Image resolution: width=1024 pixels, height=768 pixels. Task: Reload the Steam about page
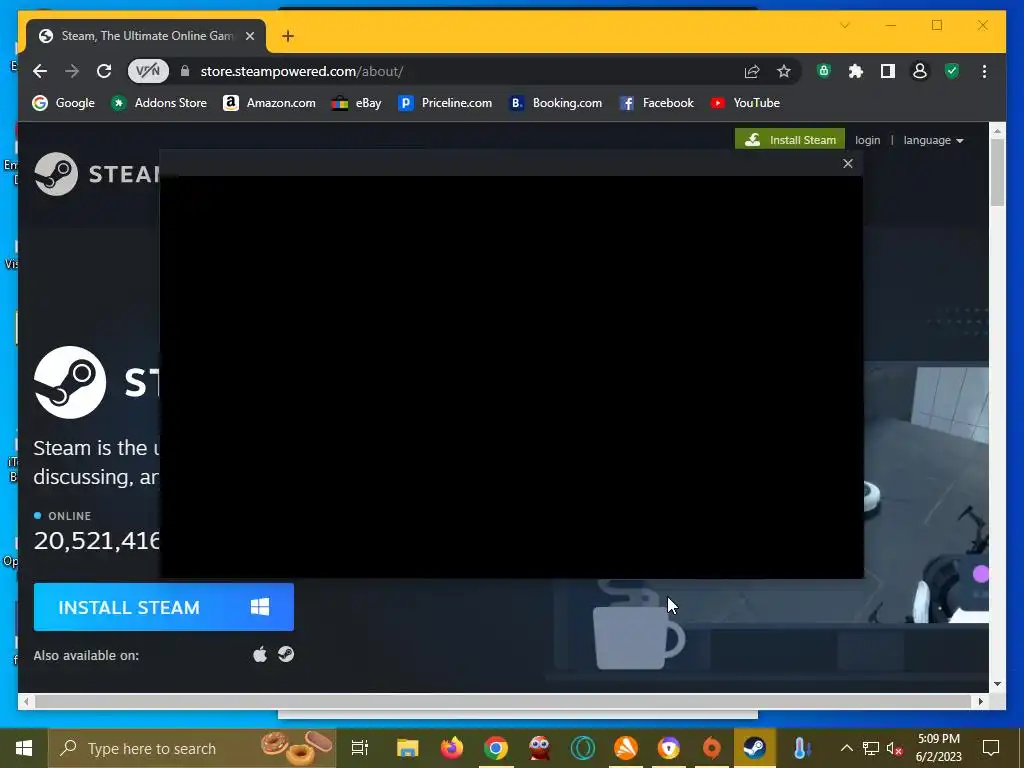(x=104, y=71)
